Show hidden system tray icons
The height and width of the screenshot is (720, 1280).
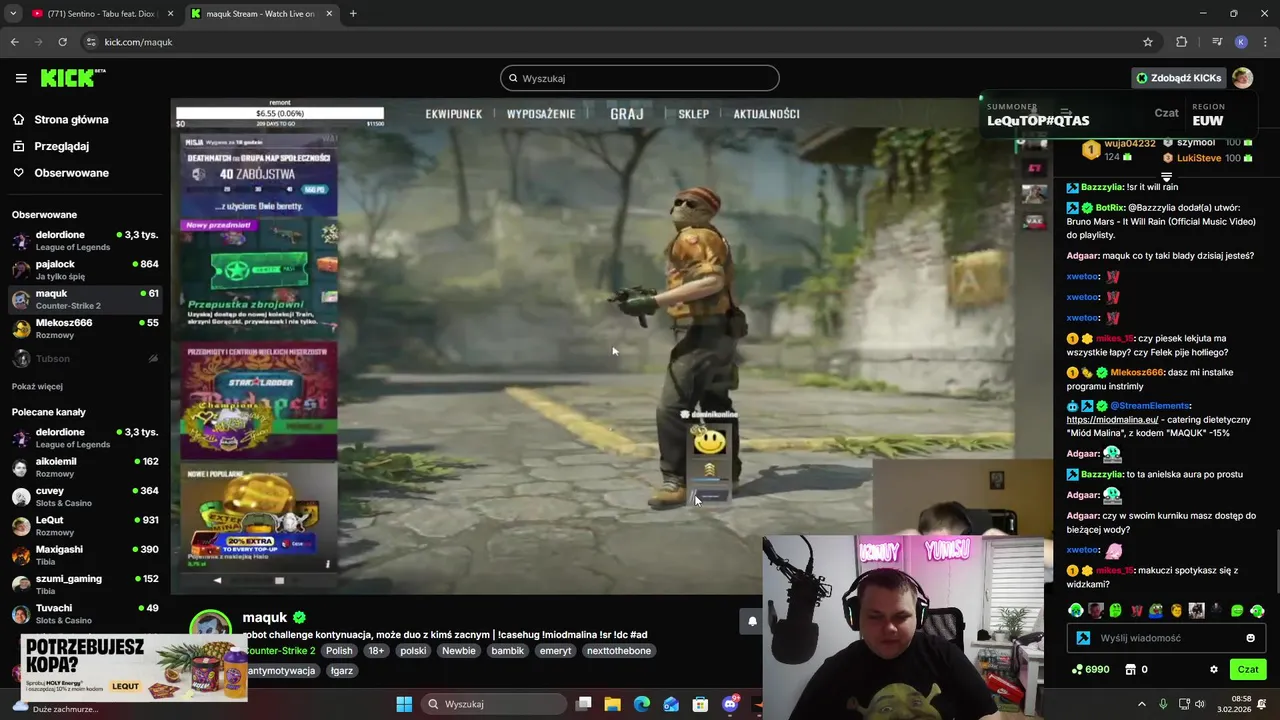pos(1141,704)
